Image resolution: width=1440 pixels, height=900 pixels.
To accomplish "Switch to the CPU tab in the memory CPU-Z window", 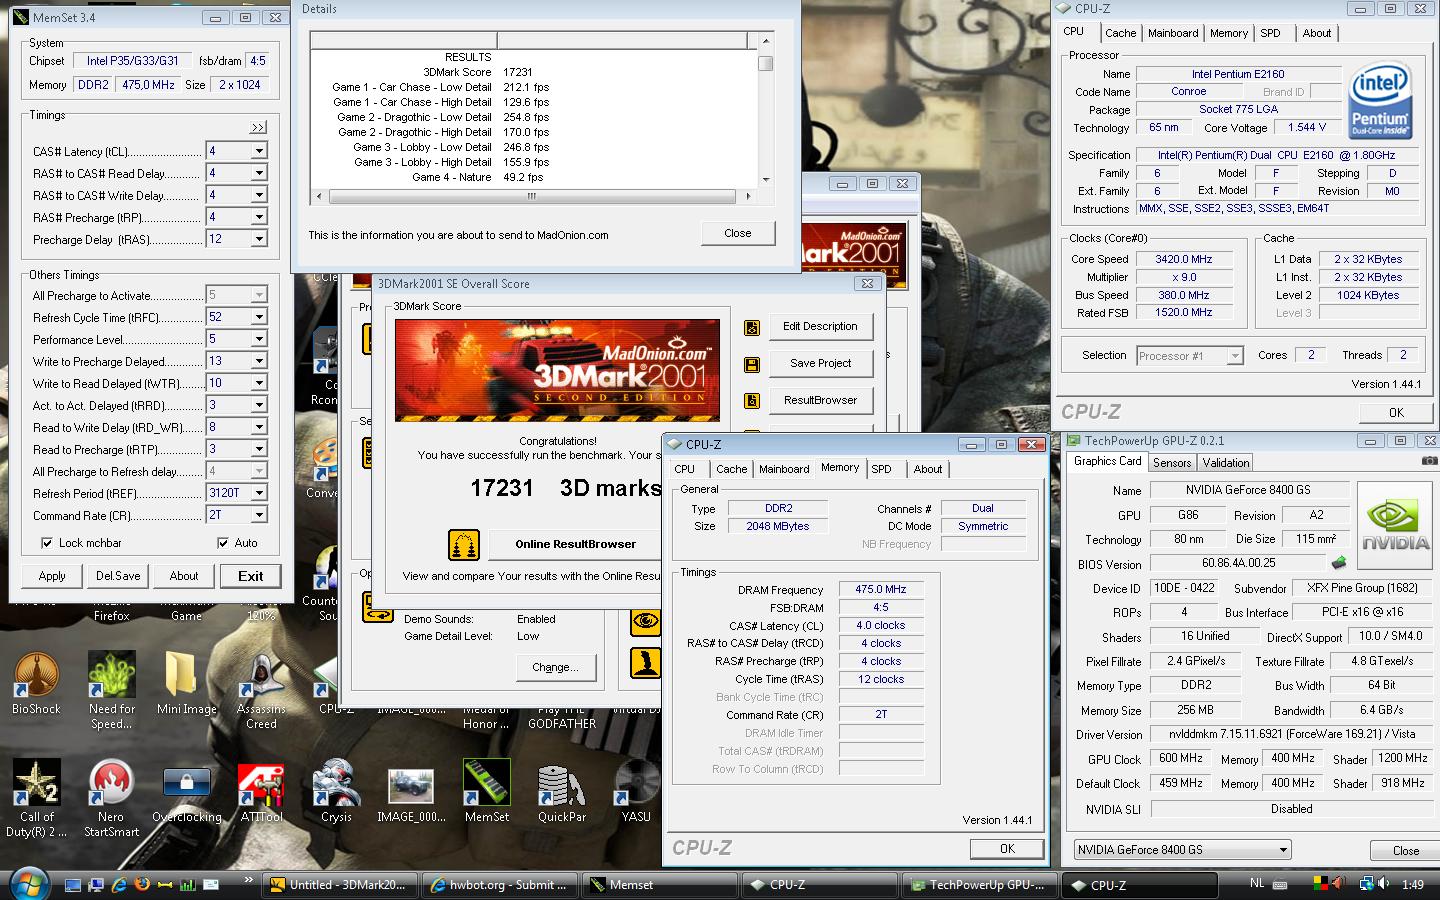I will tap(685, 469).
